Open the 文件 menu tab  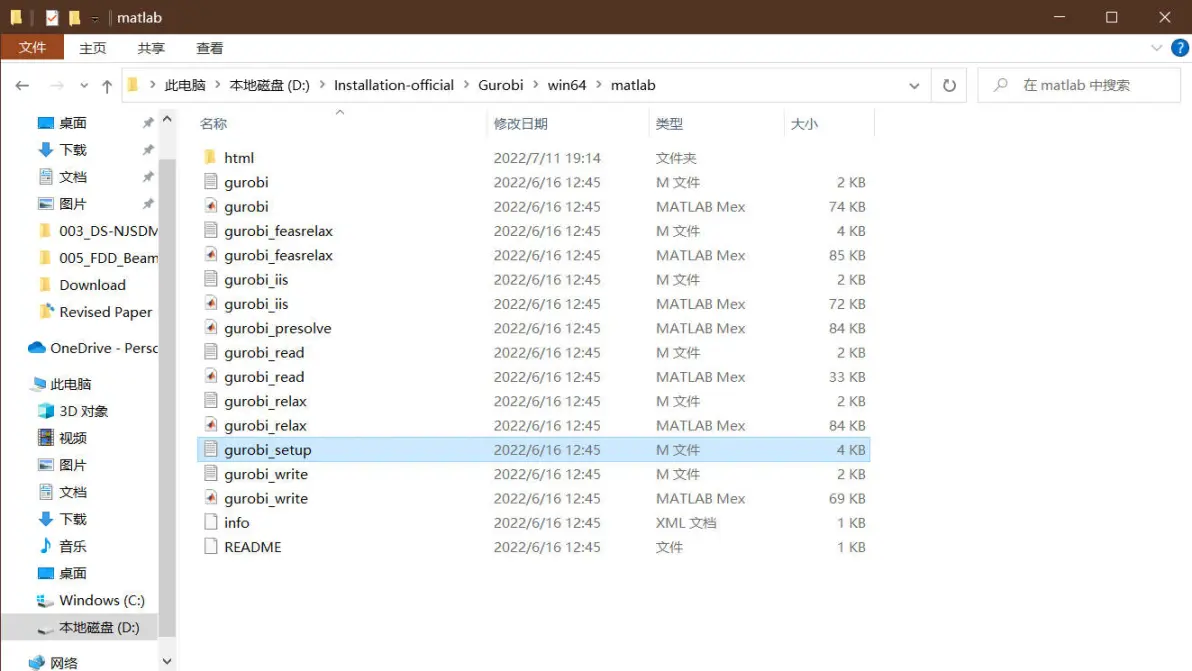[32, 48]
